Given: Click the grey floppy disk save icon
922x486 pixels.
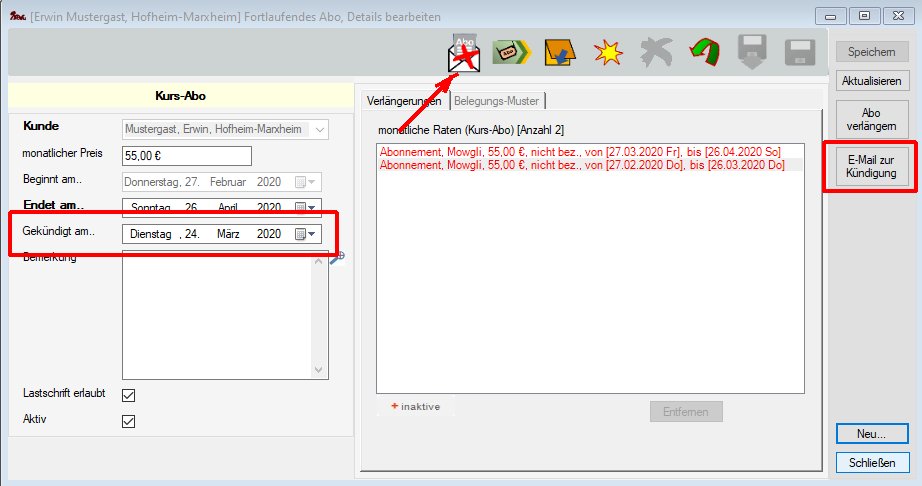Looking at the screenshot, I should [800, 54].
